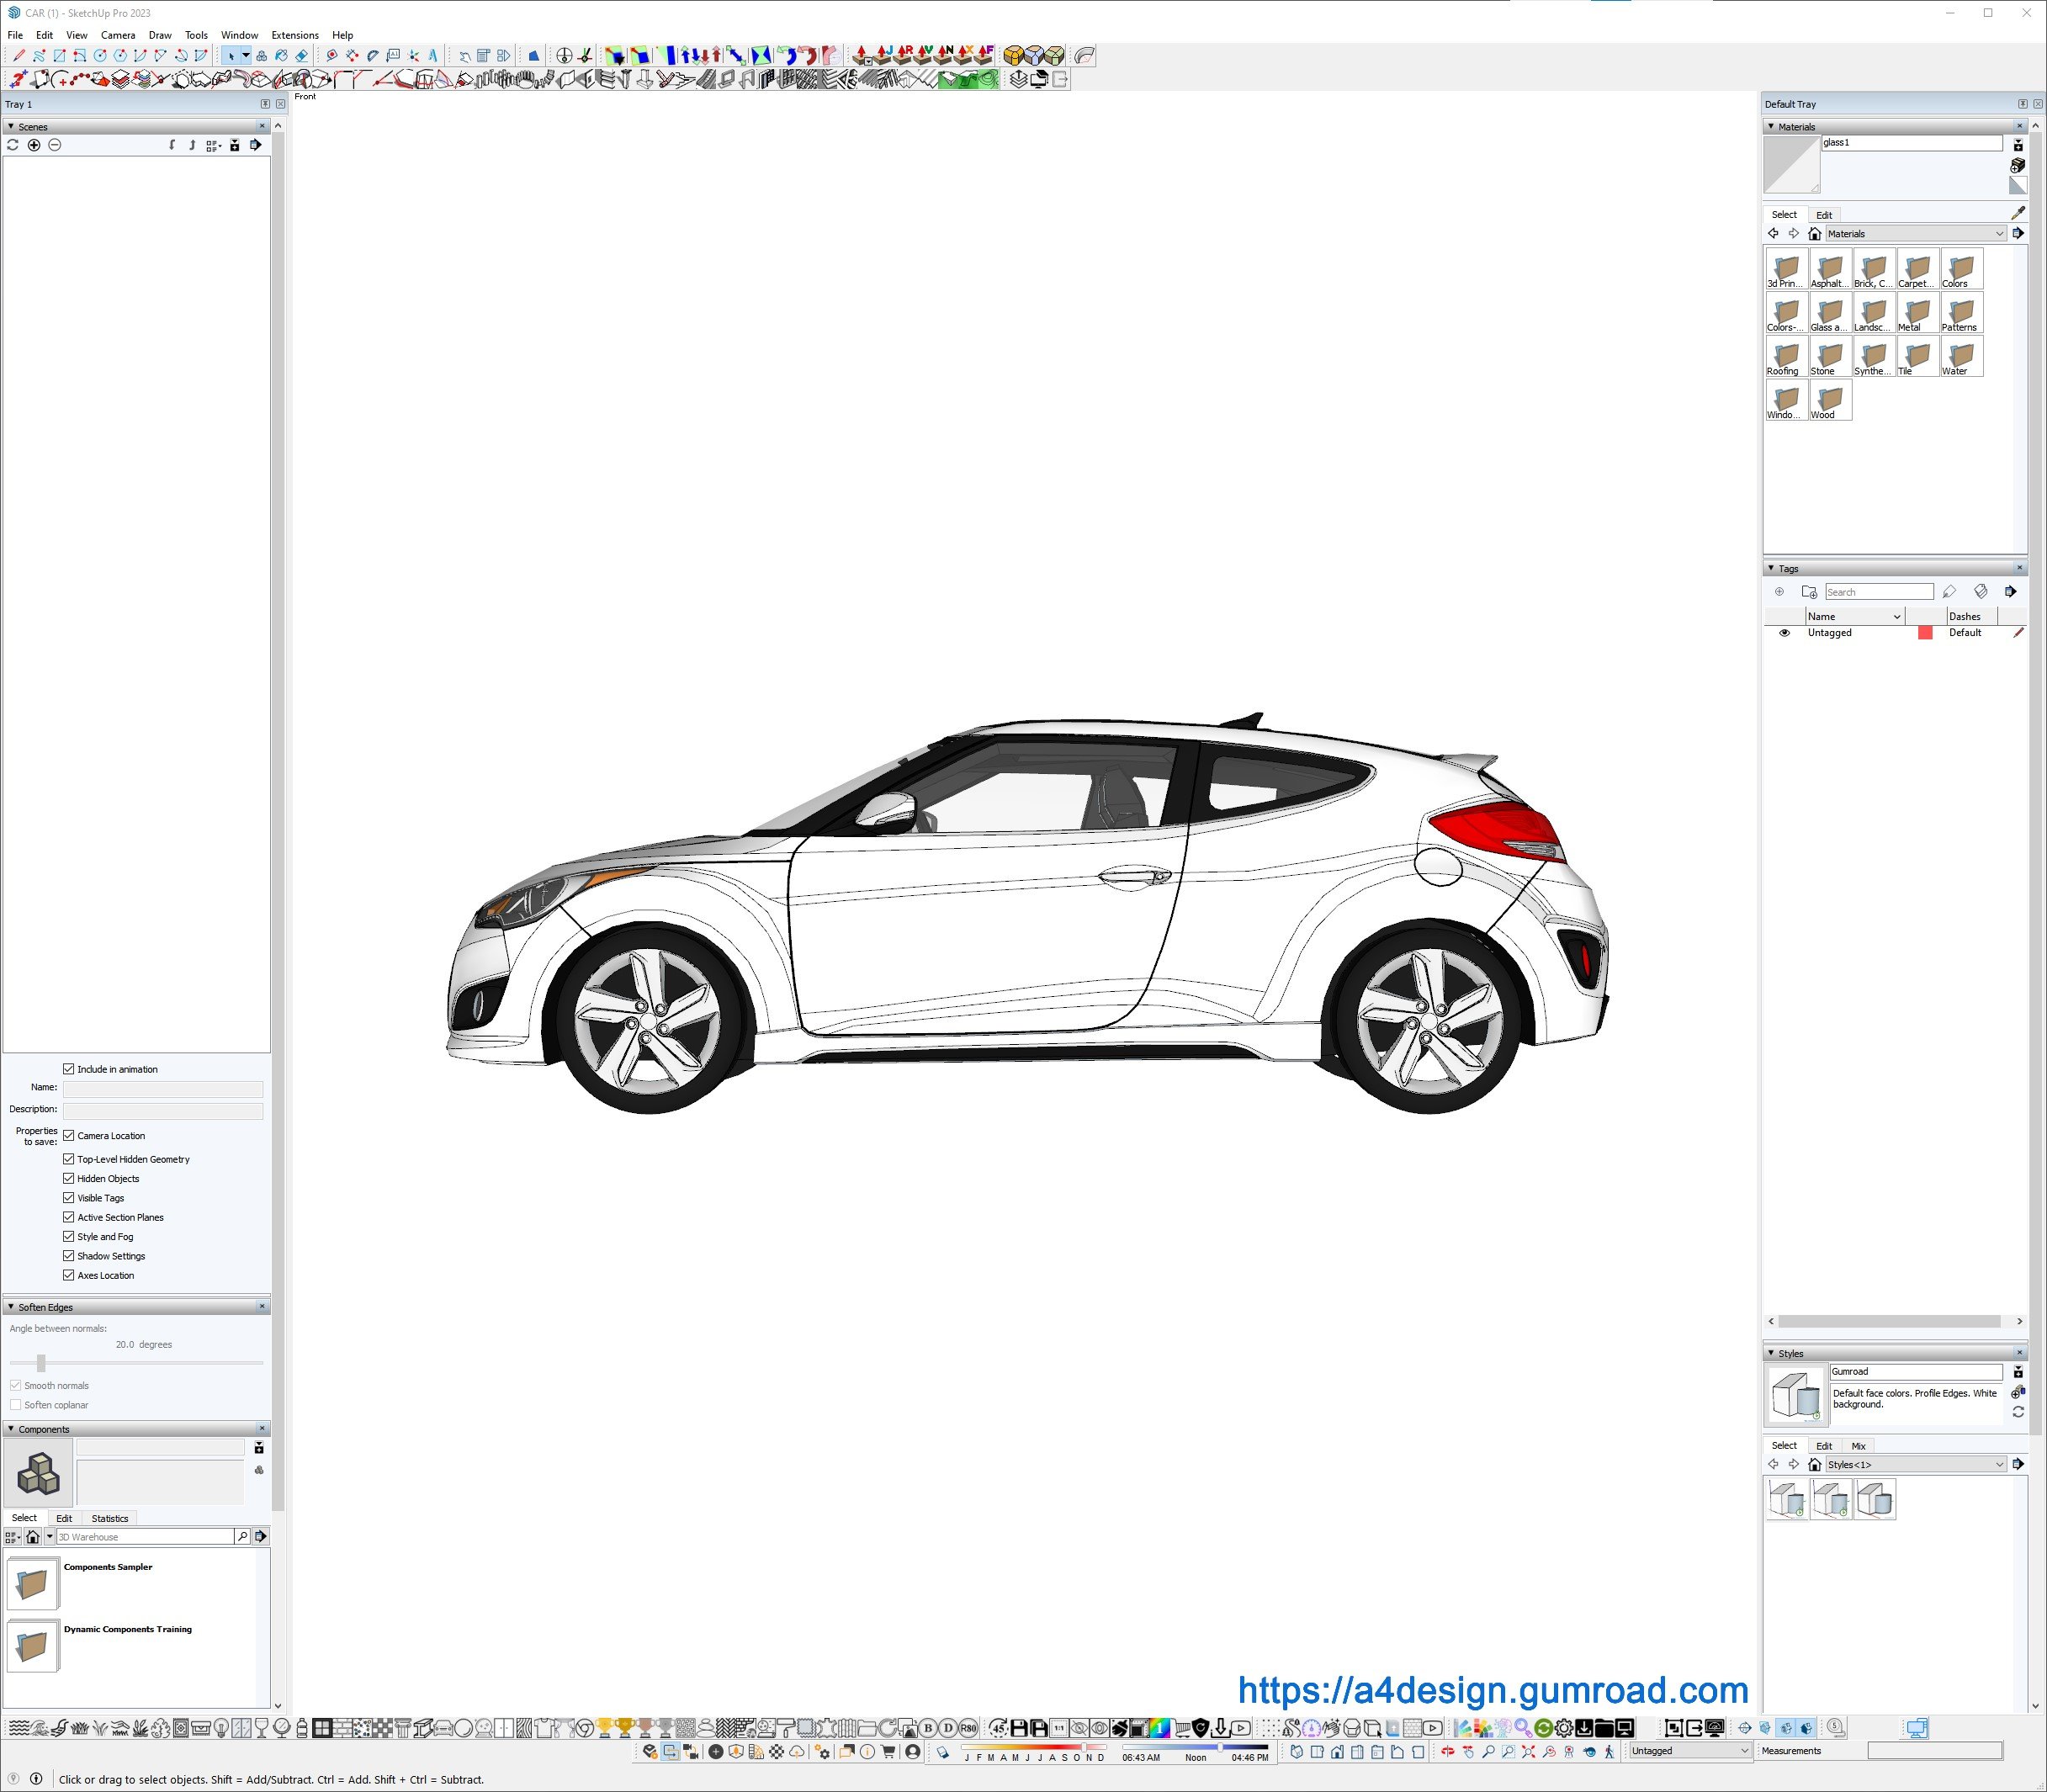This screenshot has height=1792, width=2047.
Task: Click the Create Material icon
Action: (x=2017, y=165)
